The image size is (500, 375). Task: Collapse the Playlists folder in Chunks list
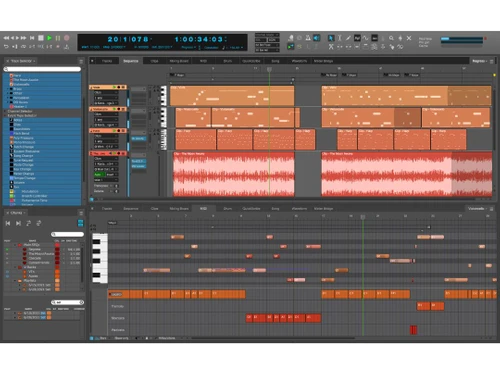coord(15,281)
